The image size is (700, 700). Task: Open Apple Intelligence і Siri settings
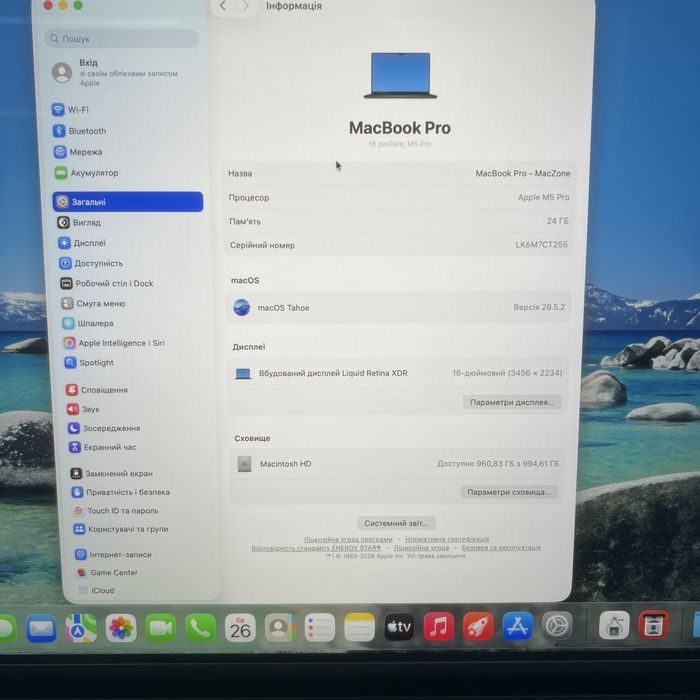[114, 343]
